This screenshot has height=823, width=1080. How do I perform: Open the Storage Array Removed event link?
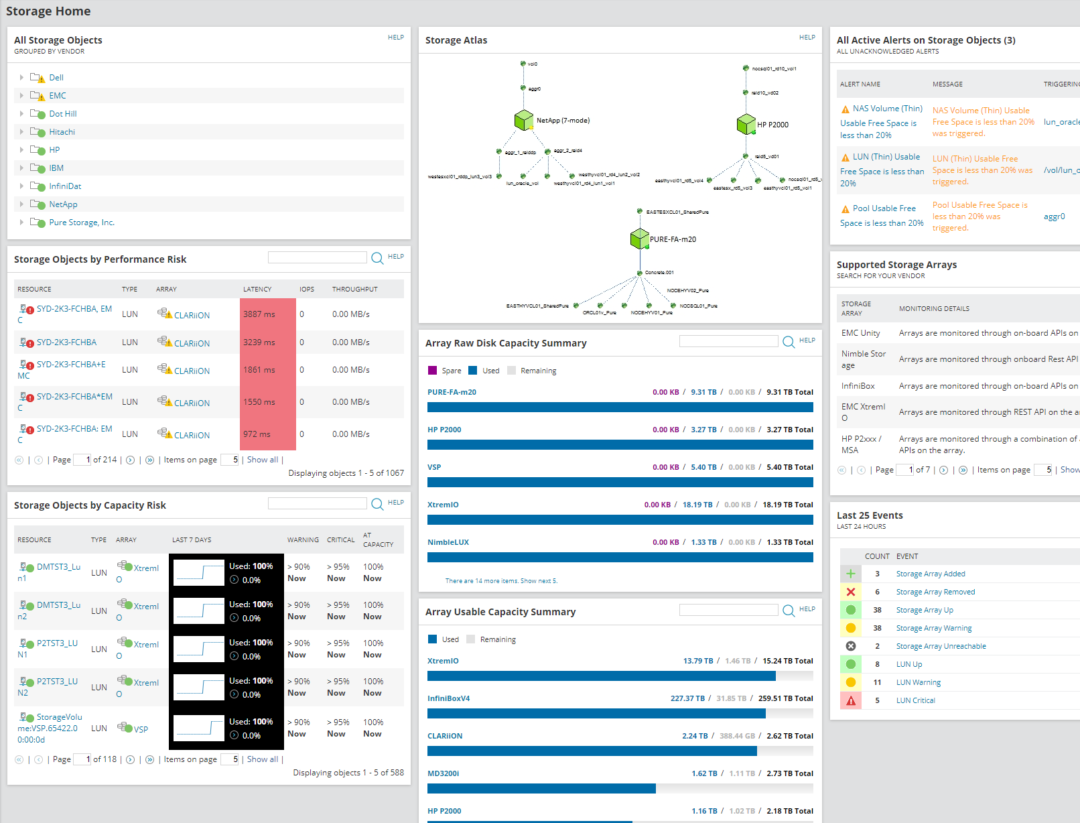[x=935, y=592]
